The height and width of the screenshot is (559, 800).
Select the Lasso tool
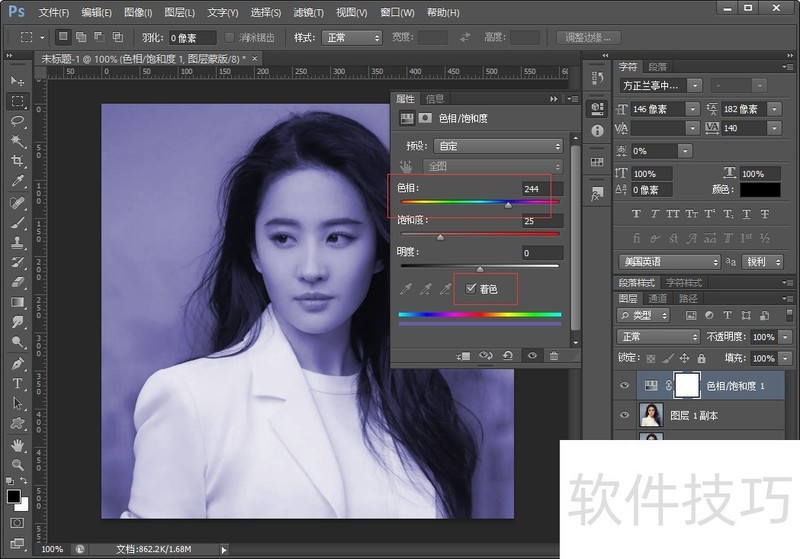tap(17, 121)
